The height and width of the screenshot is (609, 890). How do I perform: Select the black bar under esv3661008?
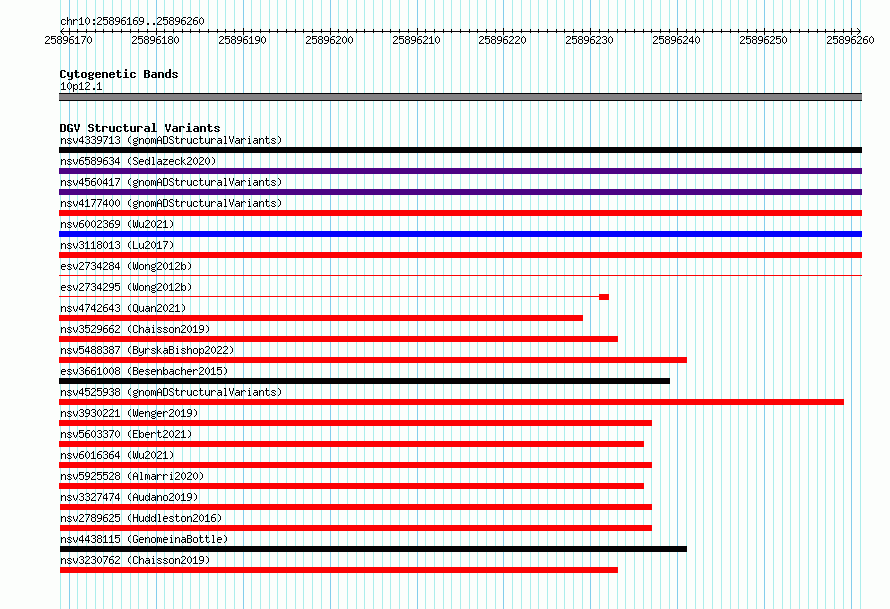(x=364, y=381)
